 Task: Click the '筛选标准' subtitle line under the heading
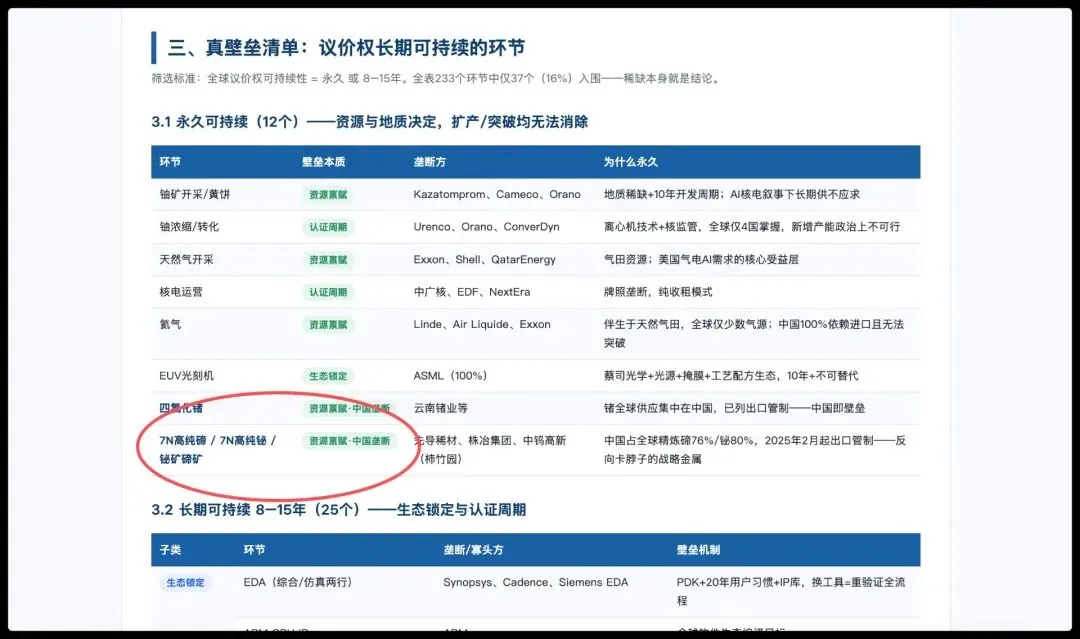coord(437,78)
